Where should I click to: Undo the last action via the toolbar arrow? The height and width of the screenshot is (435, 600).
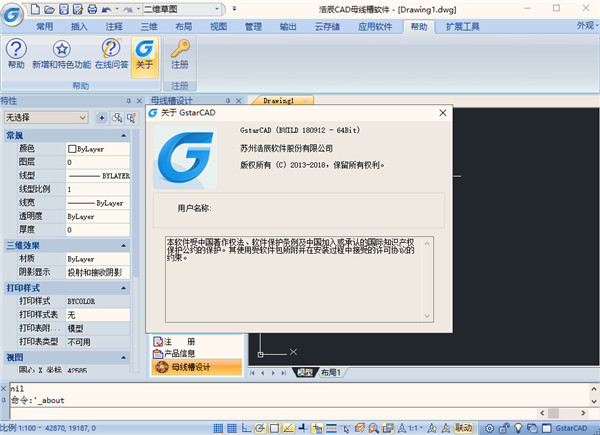pyautogui.click(x=106, y=10)
